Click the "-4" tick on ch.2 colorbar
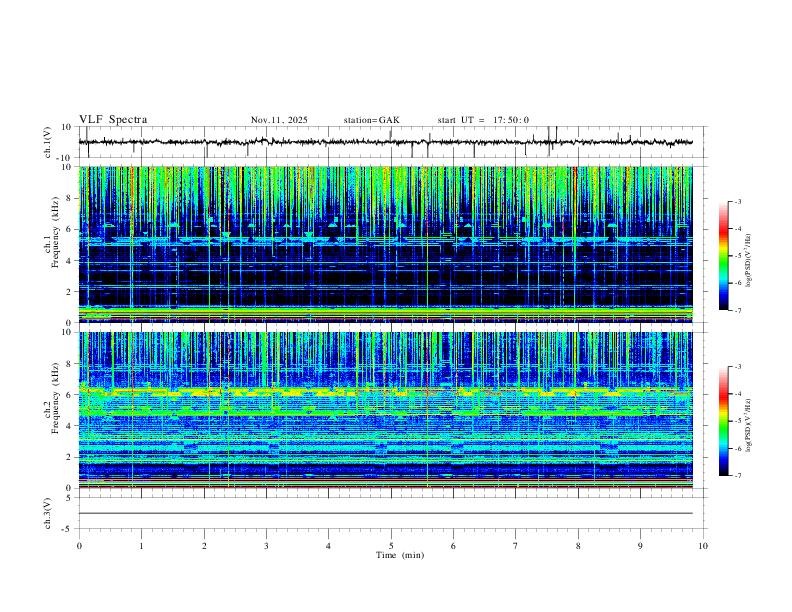Screen dimensions: 792x612 pyautogui.click(x=738, y=394)
